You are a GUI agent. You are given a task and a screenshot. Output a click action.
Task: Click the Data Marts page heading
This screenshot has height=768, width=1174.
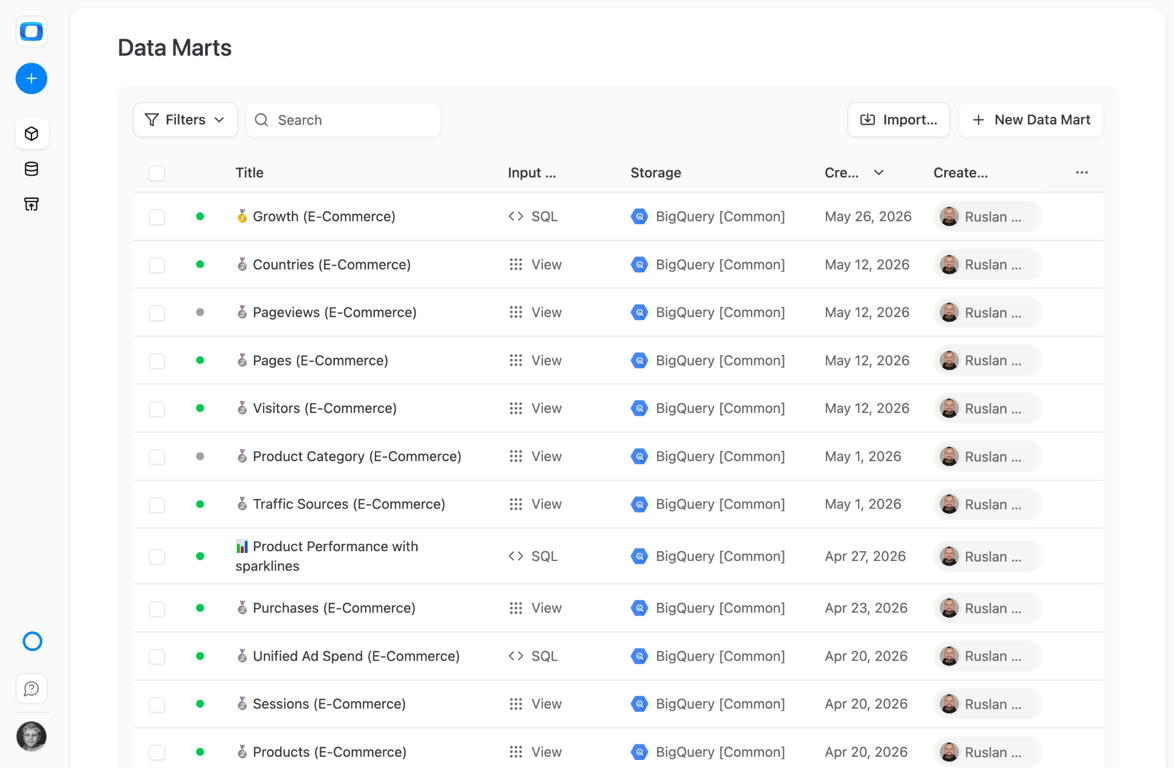click(174, 48)
